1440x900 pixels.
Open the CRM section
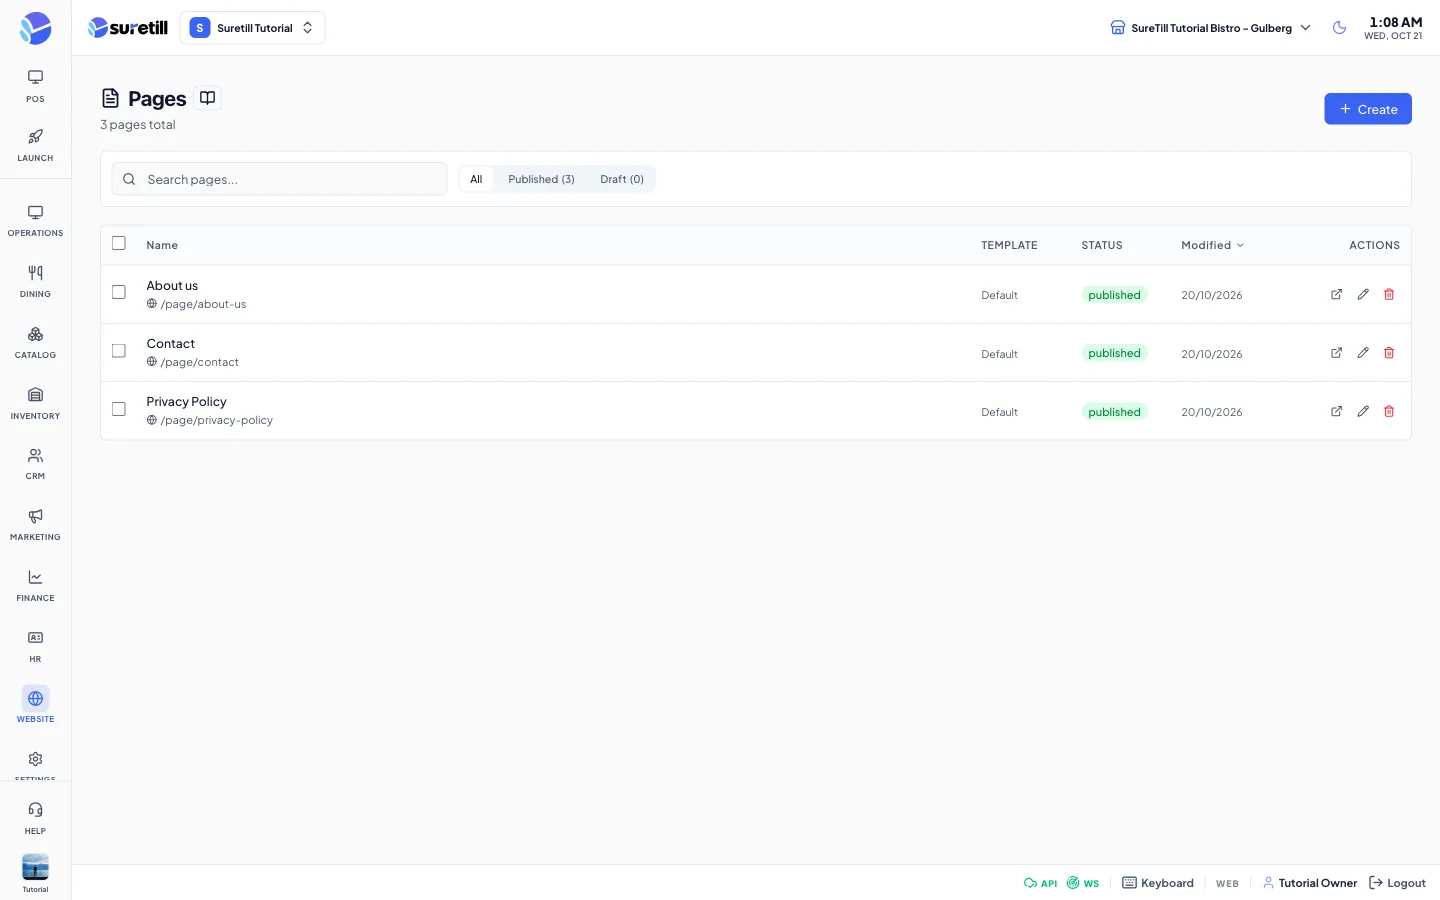click(x=35, y=464)
